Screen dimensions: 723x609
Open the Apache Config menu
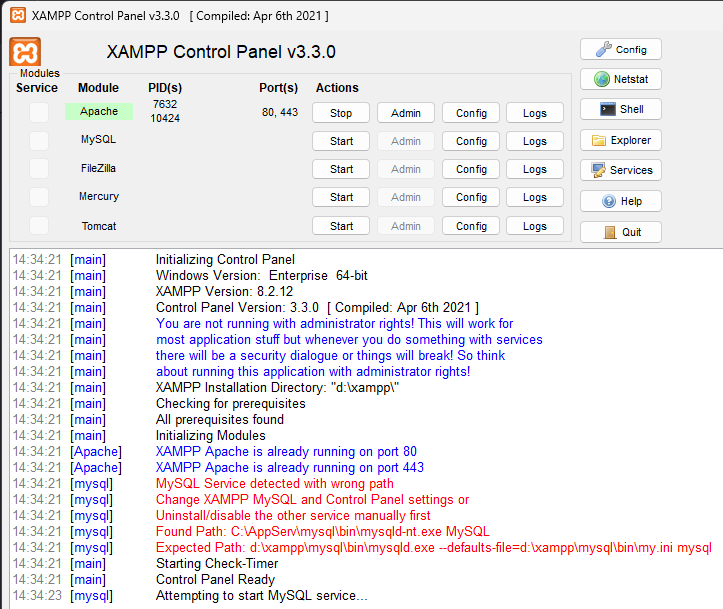click(471, 113)
